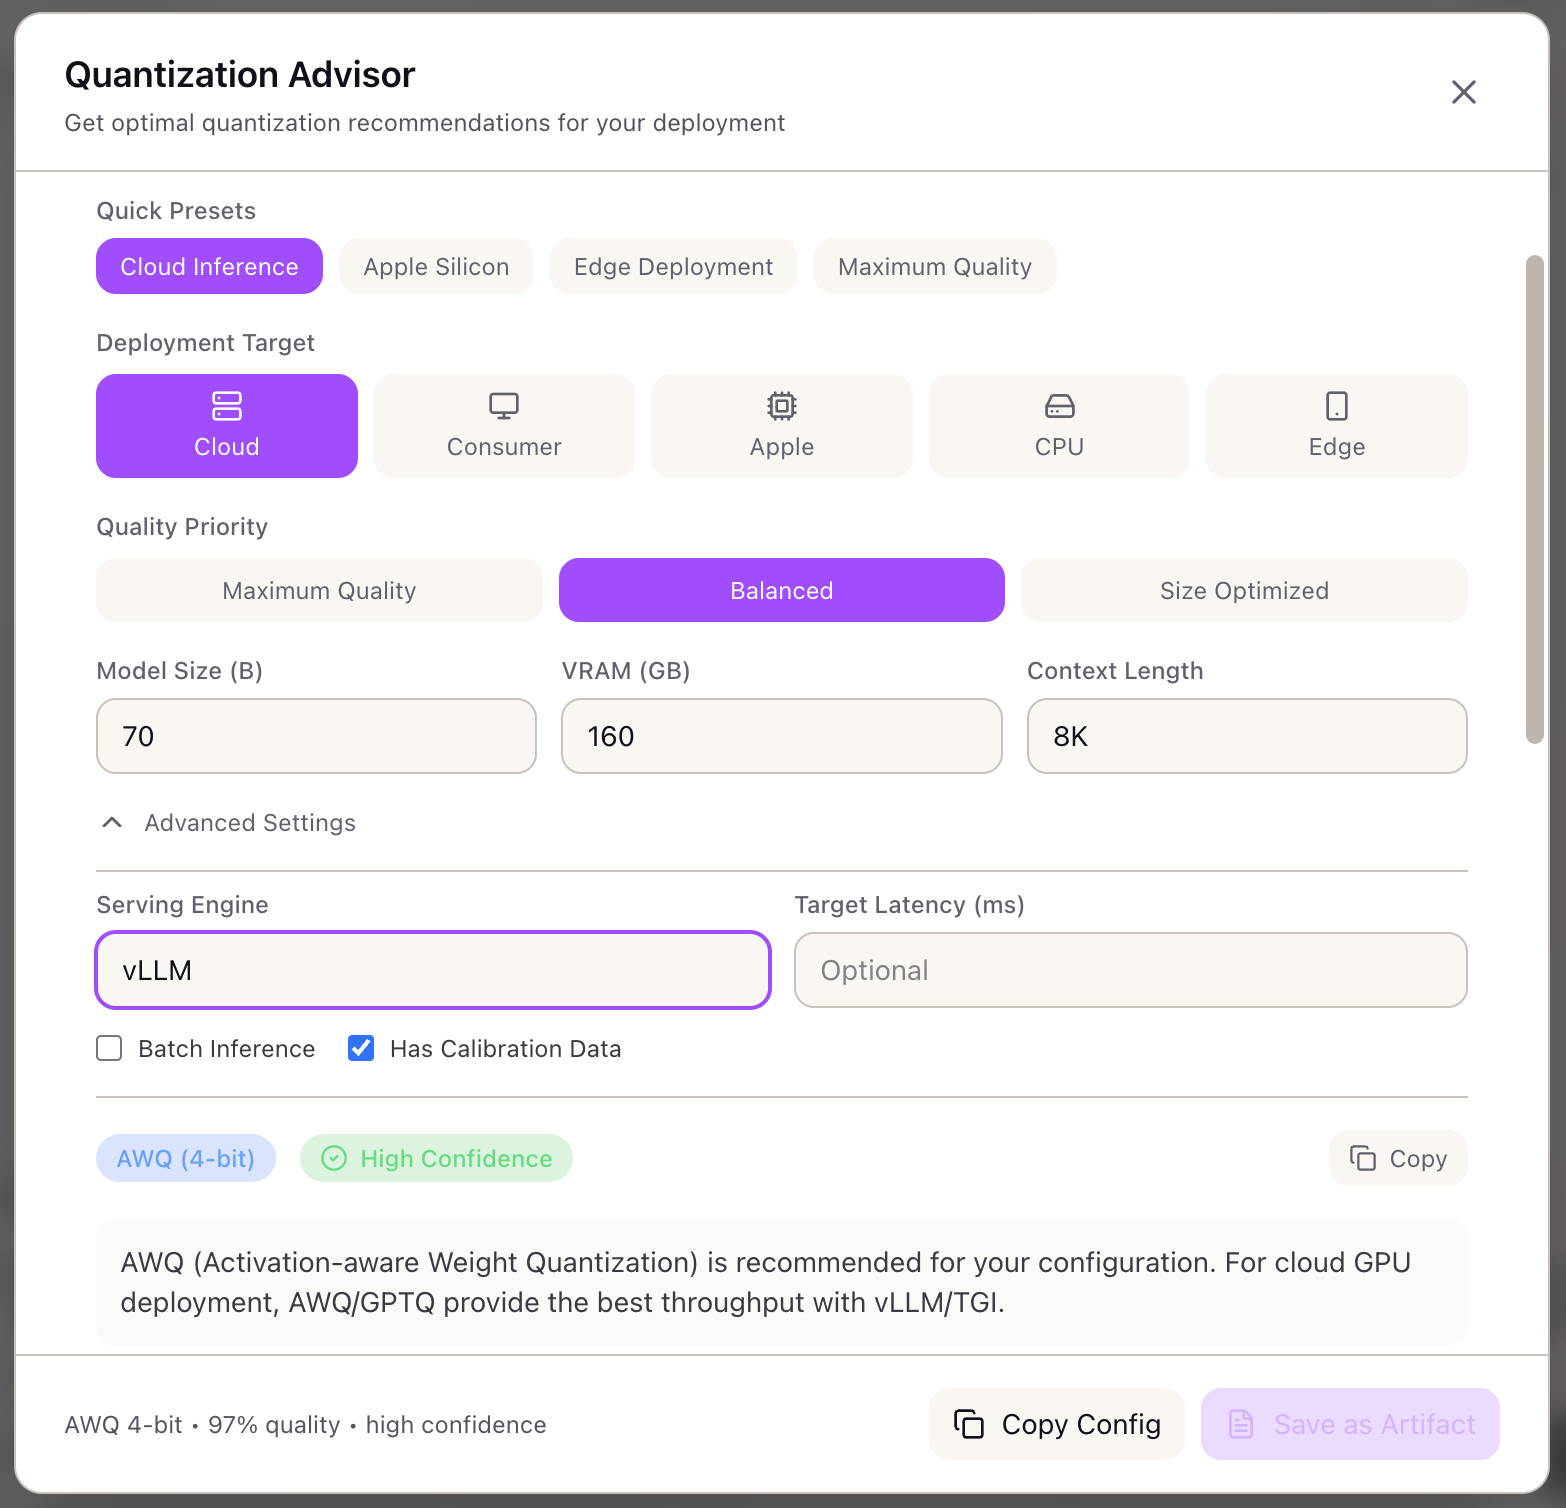Enable the Batch Inference checkbox

pos(110,1048)
